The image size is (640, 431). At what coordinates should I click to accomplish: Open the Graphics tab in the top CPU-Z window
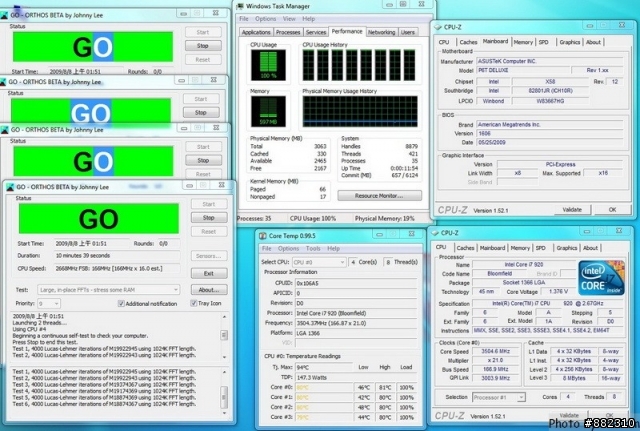(x=569, y=42)
